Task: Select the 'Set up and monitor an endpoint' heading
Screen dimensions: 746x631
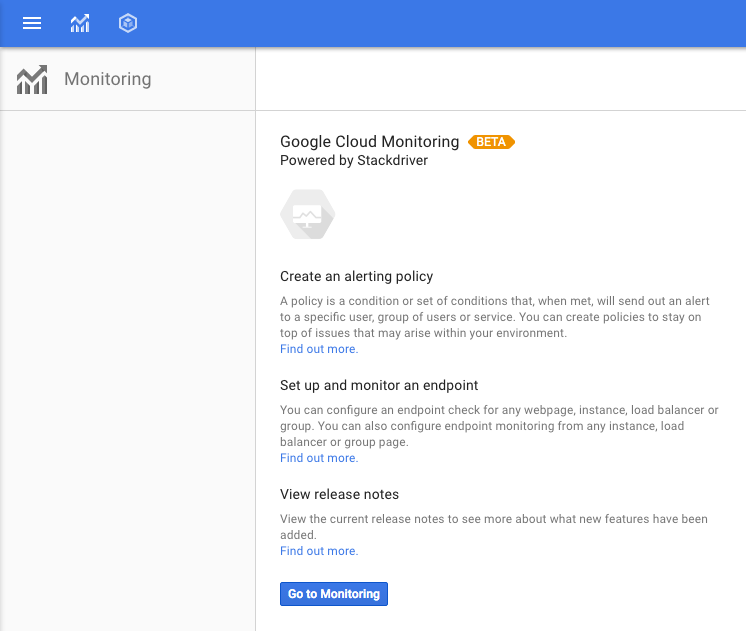Action: click(x=379, y=385)
